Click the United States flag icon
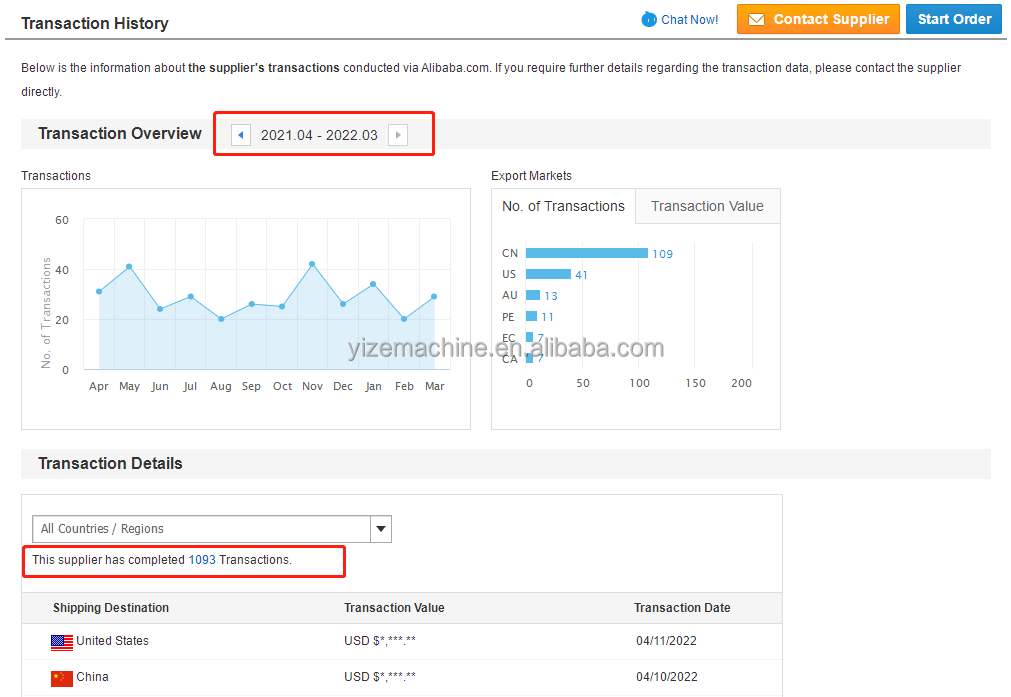The height and width of the screenshot is (697, 1011). tap(62, 642)
